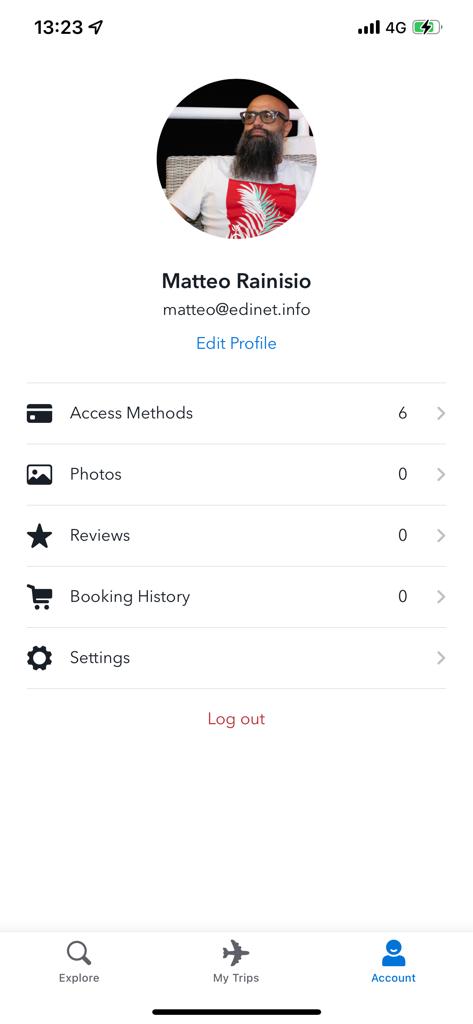Open Access Methods via its chevron arrow
This screenshot has width=473, height=1024.
pyautogui.click(x=441, y=413)
